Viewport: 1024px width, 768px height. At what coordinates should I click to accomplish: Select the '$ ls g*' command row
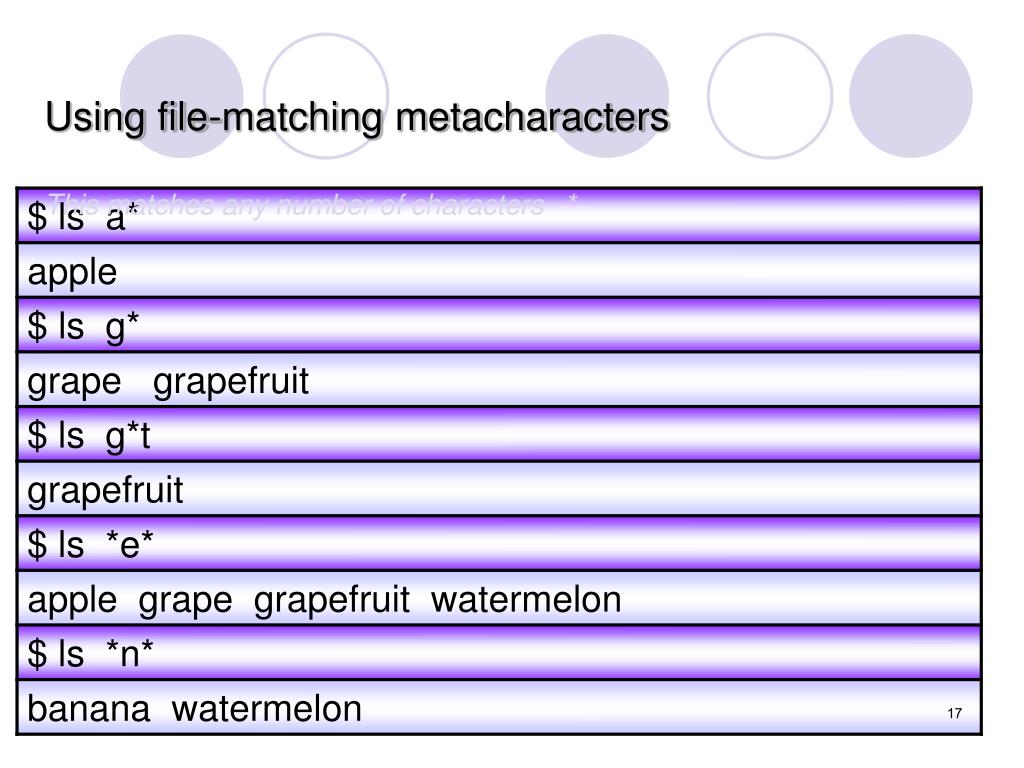(499, 325)
